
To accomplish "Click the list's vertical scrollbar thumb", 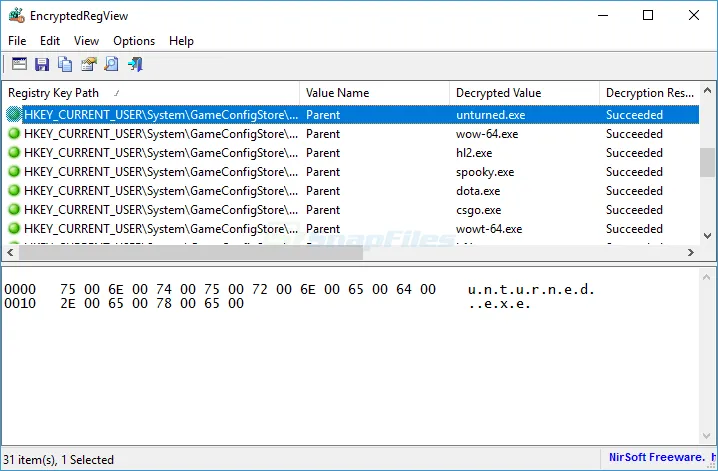I will [x=707, y=162].
